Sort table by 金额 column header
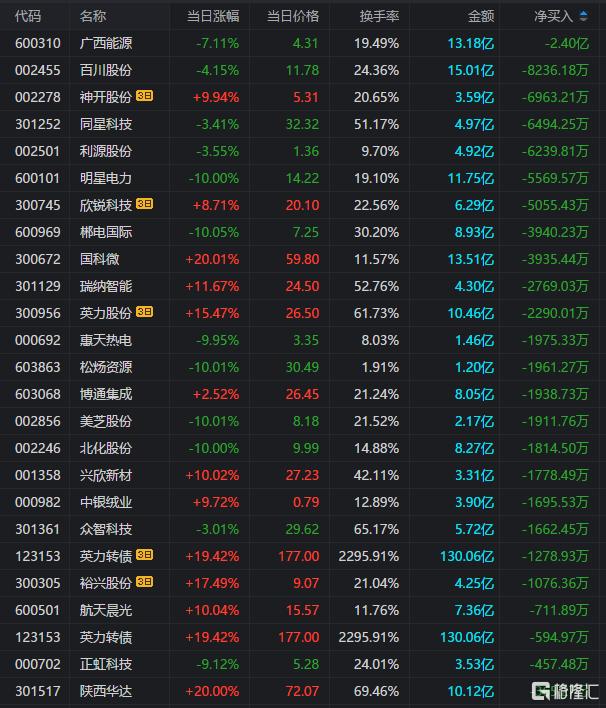 [481, 17]
